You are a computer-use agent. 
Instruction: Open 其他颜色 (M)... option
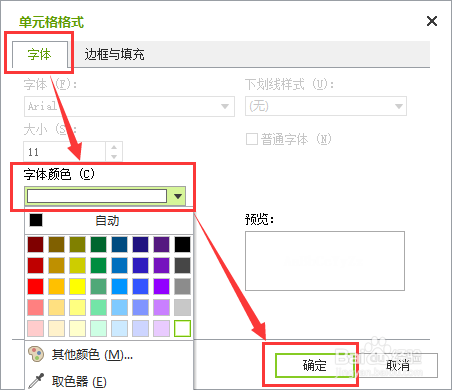92,355
